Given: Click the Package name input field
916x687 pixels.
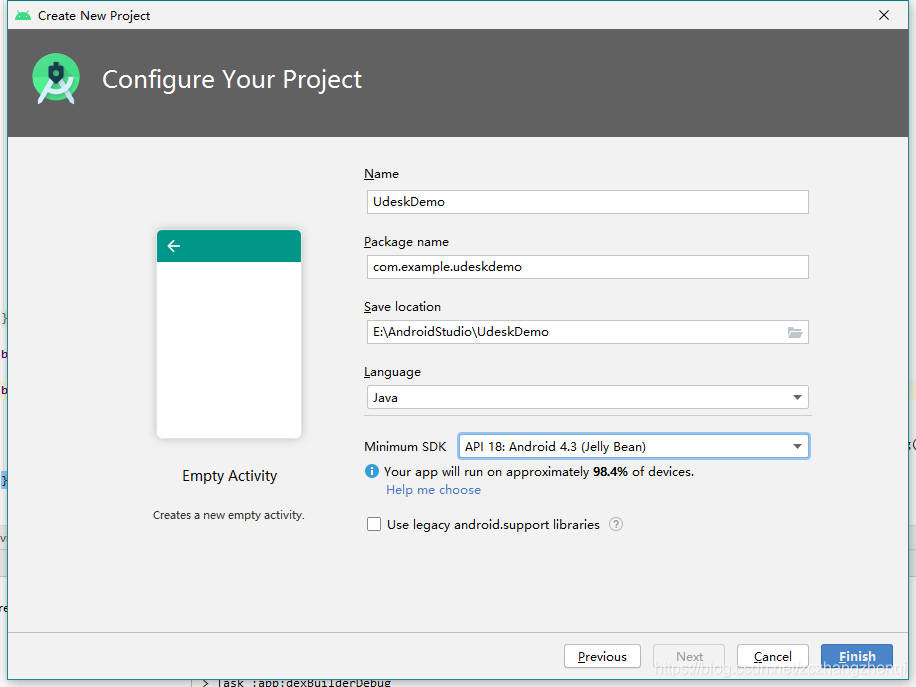Looking at the screenshot, I should [588, 267].
